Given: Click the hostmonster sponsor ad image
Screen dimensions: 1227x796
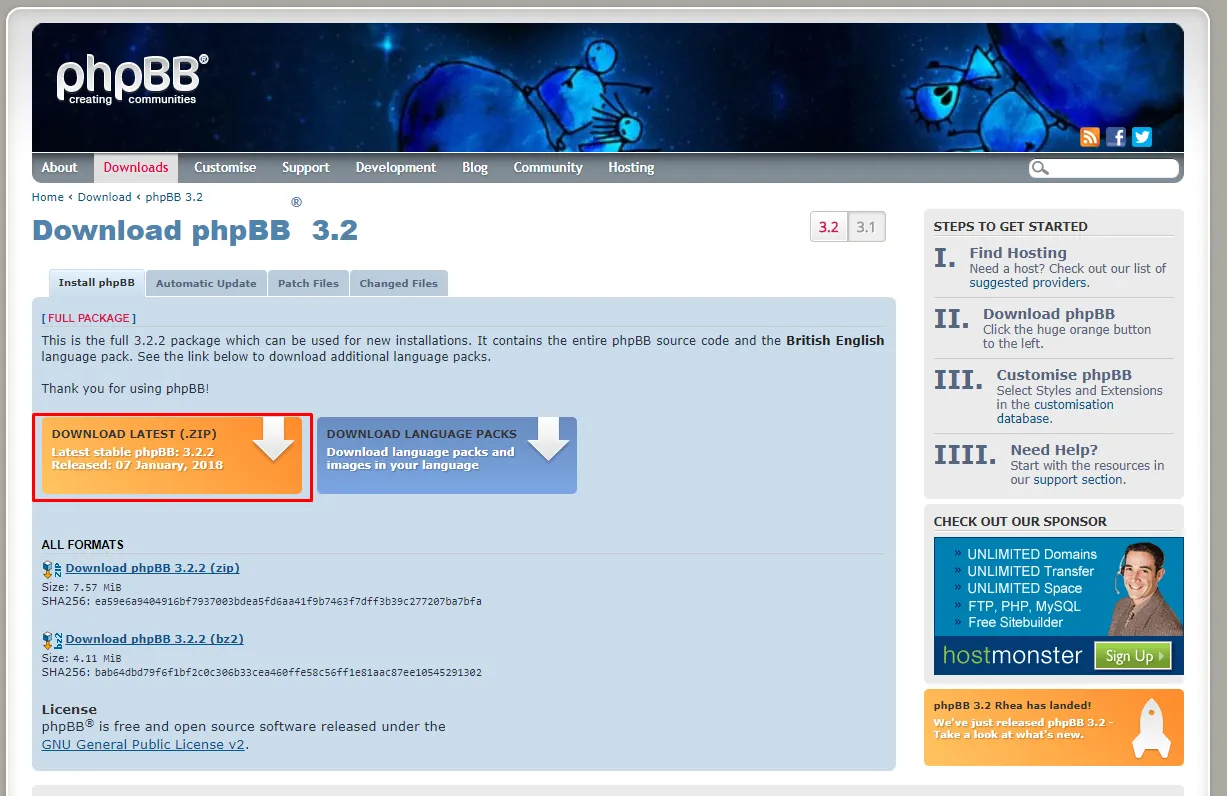Looking at the screenshot, I should pos(1058,606).
